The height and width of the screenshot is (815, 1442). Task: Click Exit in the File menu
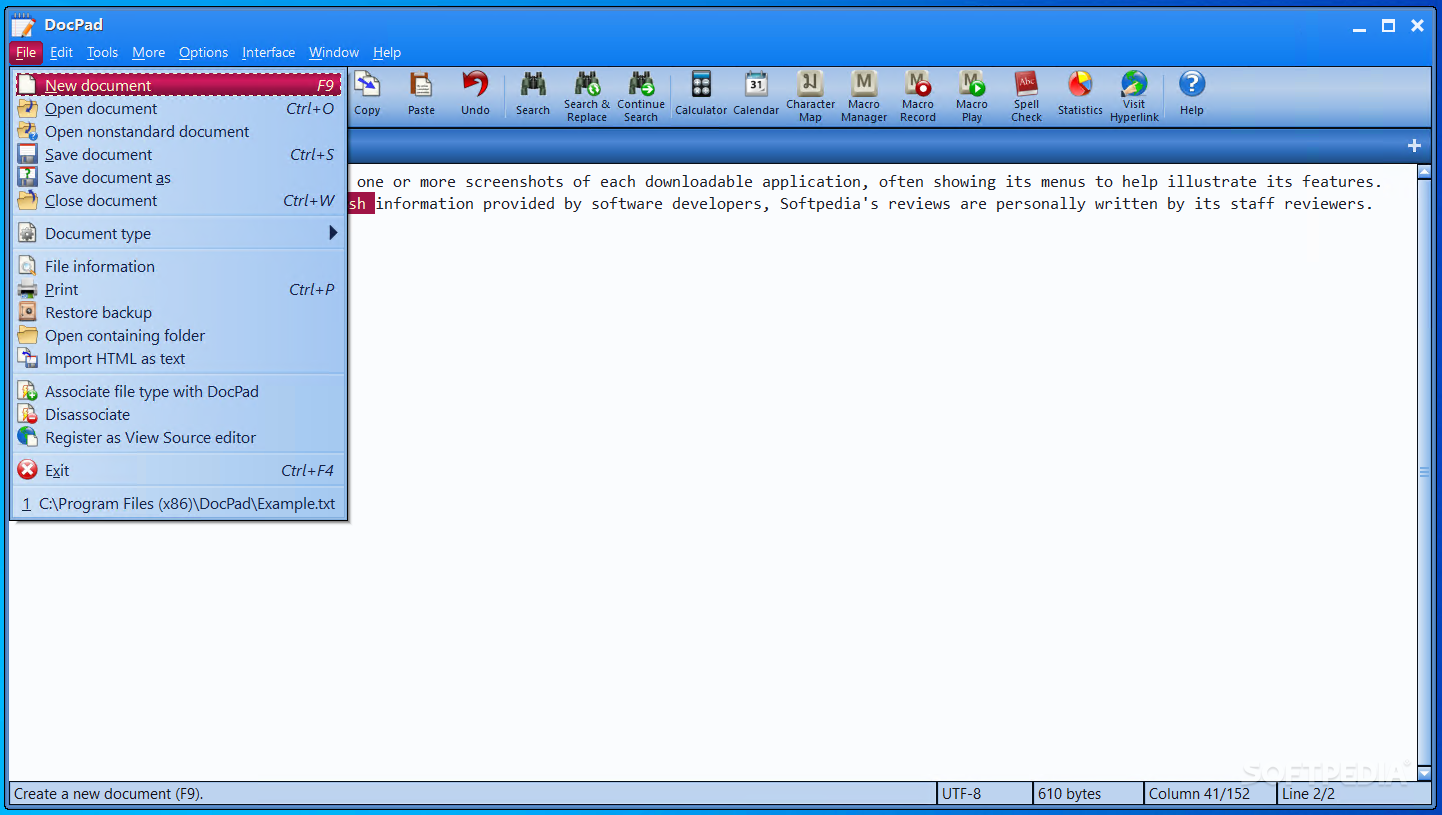[x=179, y=471]
